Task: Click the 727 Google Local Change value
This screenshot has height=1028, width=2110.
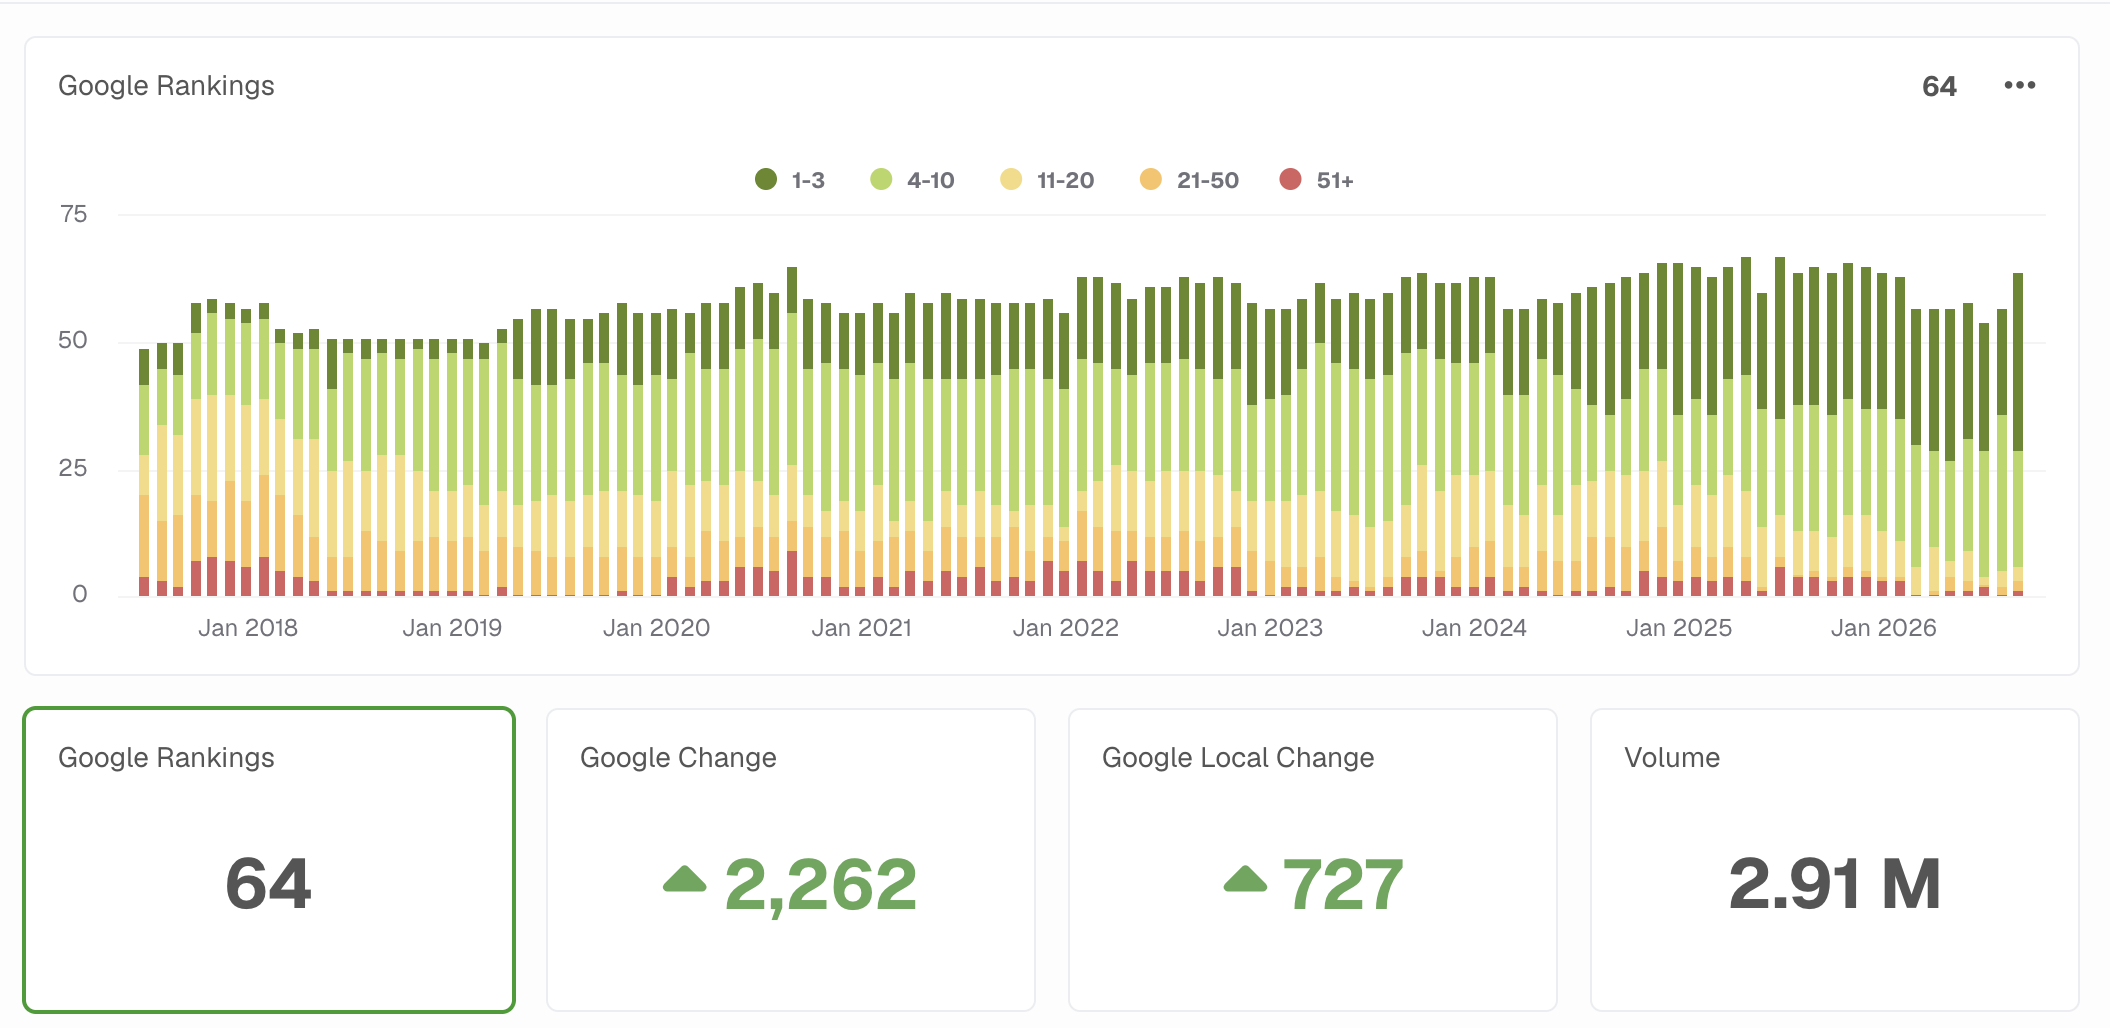Action: [1343, 884]
